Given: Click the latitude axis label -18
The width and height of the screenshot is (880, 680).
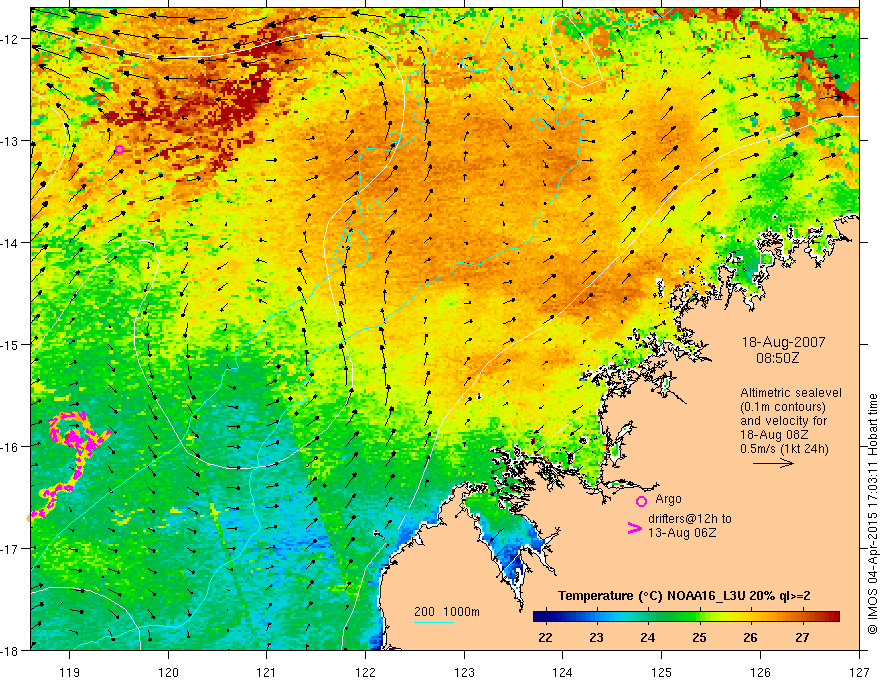Looking at the screenshot, I should point(11,650).
